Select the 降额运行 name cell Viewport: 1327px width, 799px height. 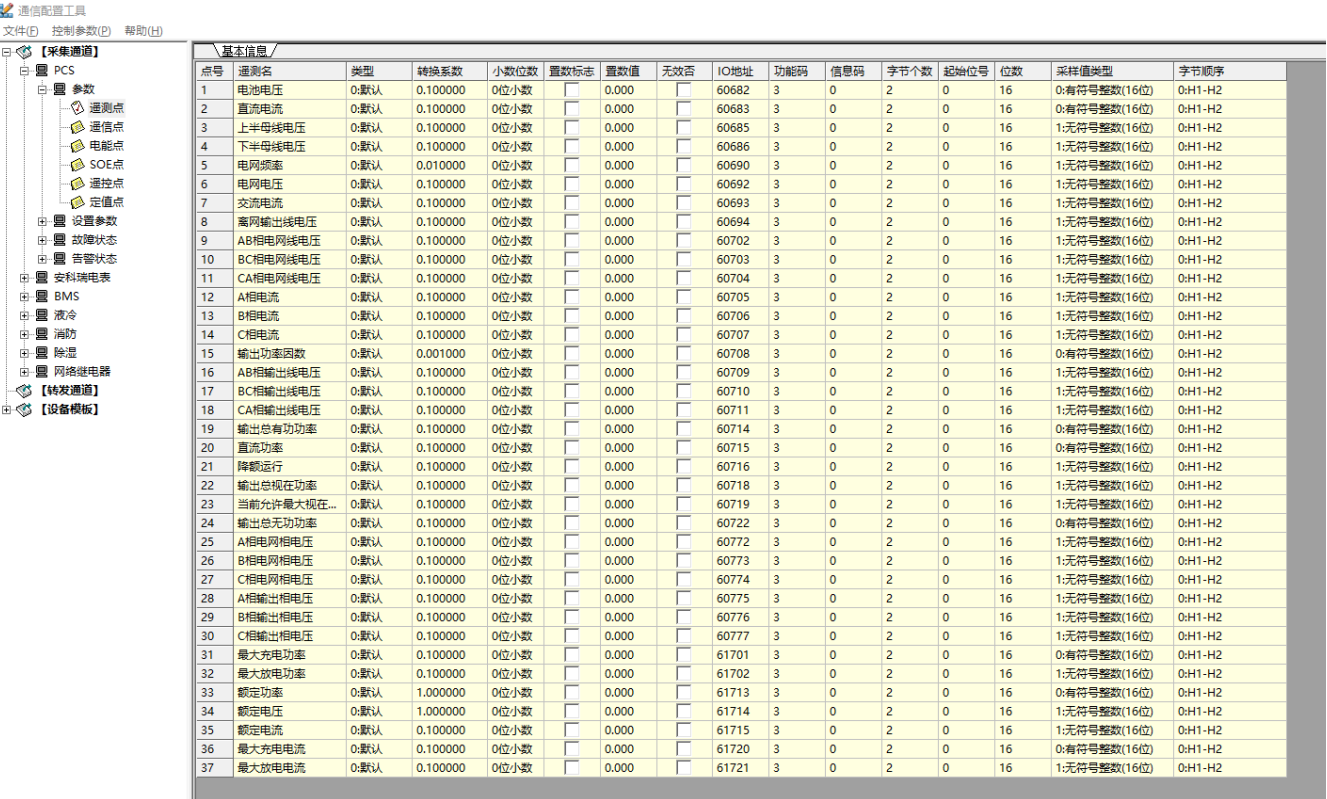pos(290,467)
